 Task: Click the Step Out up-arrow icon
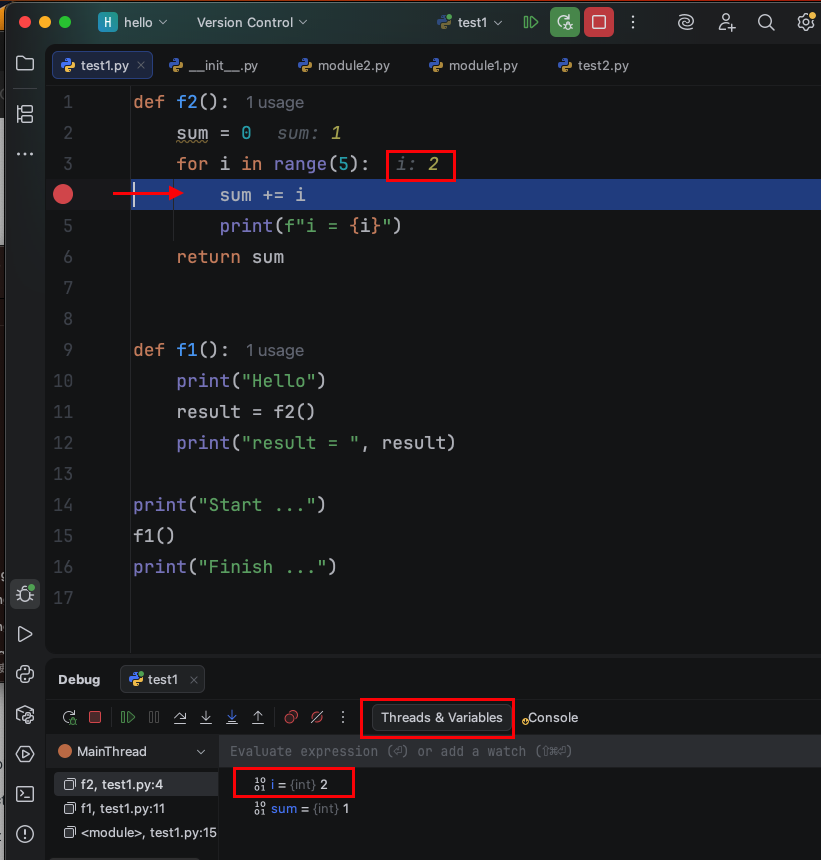click(x=258, y=717)
